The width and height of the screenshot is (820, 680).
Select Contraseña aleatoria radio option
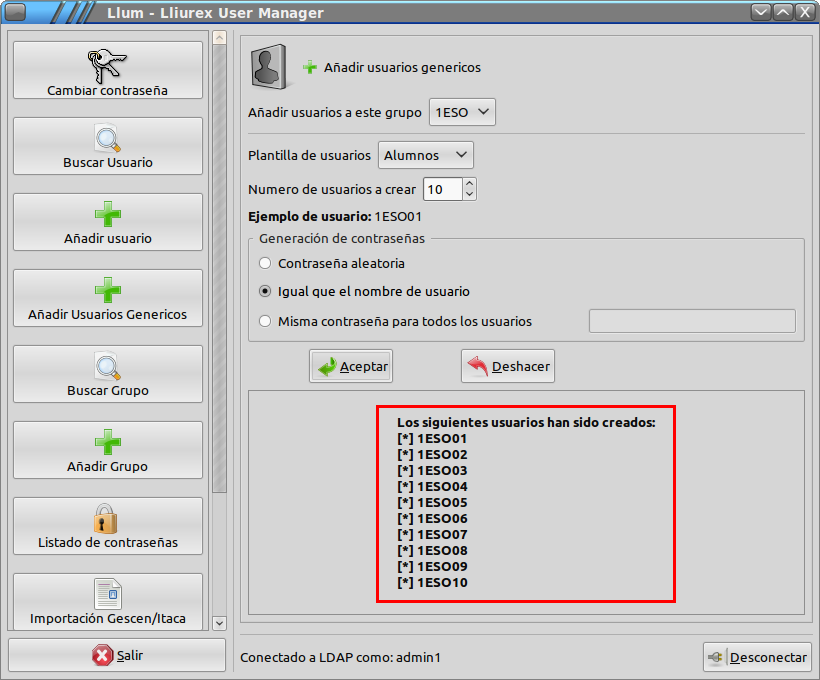tap(265, 264)
